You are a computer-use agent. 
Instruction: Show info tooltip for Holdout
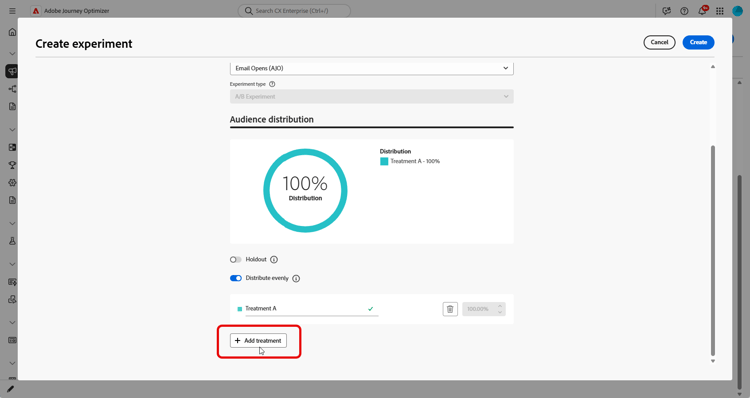[274, 260]
